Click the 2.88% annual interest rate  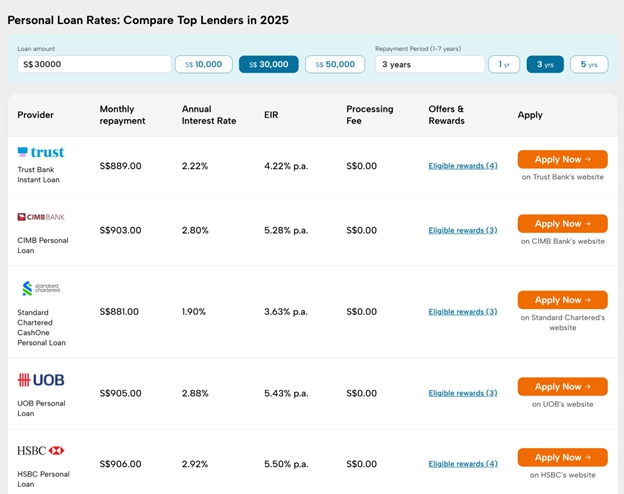point(195,393)
